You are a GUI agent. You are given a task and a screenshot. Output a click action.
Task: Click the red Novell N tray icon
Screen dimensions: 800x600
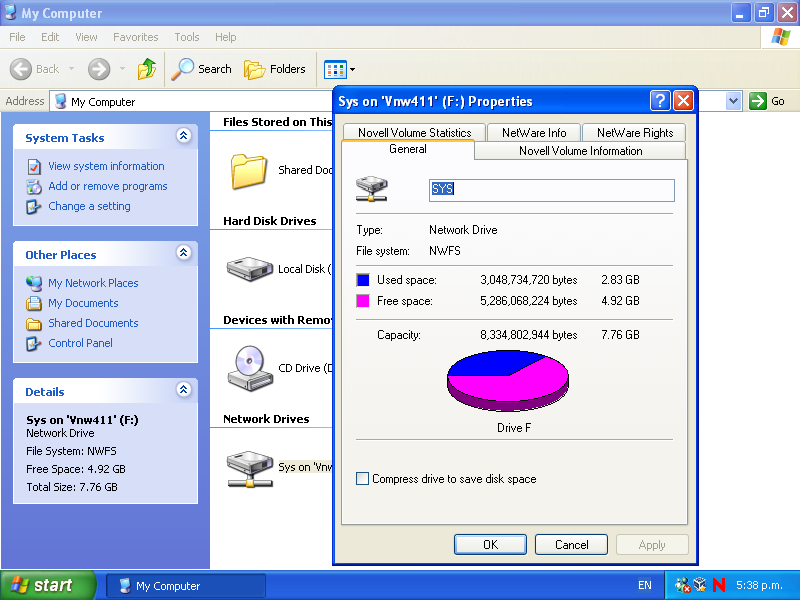pyautogui.click(x=719, y=585)
